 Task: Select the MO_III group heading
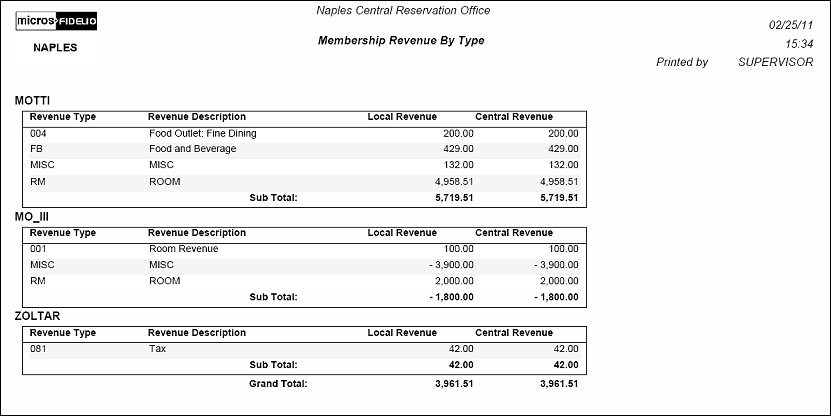pos(35,217)
